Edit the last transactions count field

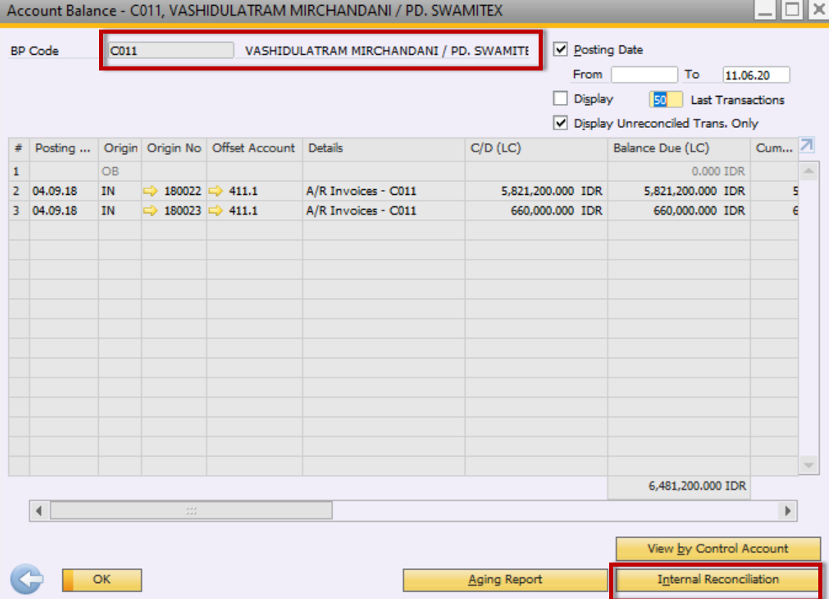(x=666, y=99)
